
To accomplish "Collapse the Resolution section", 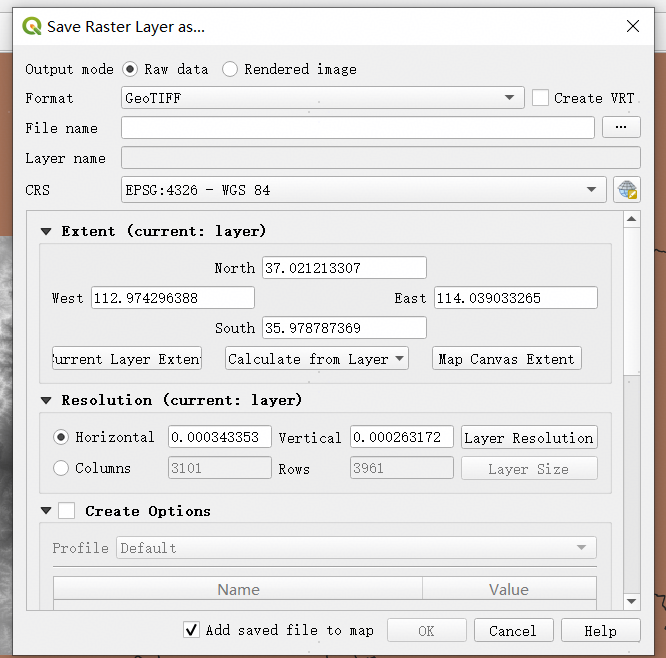I will 46,400.
